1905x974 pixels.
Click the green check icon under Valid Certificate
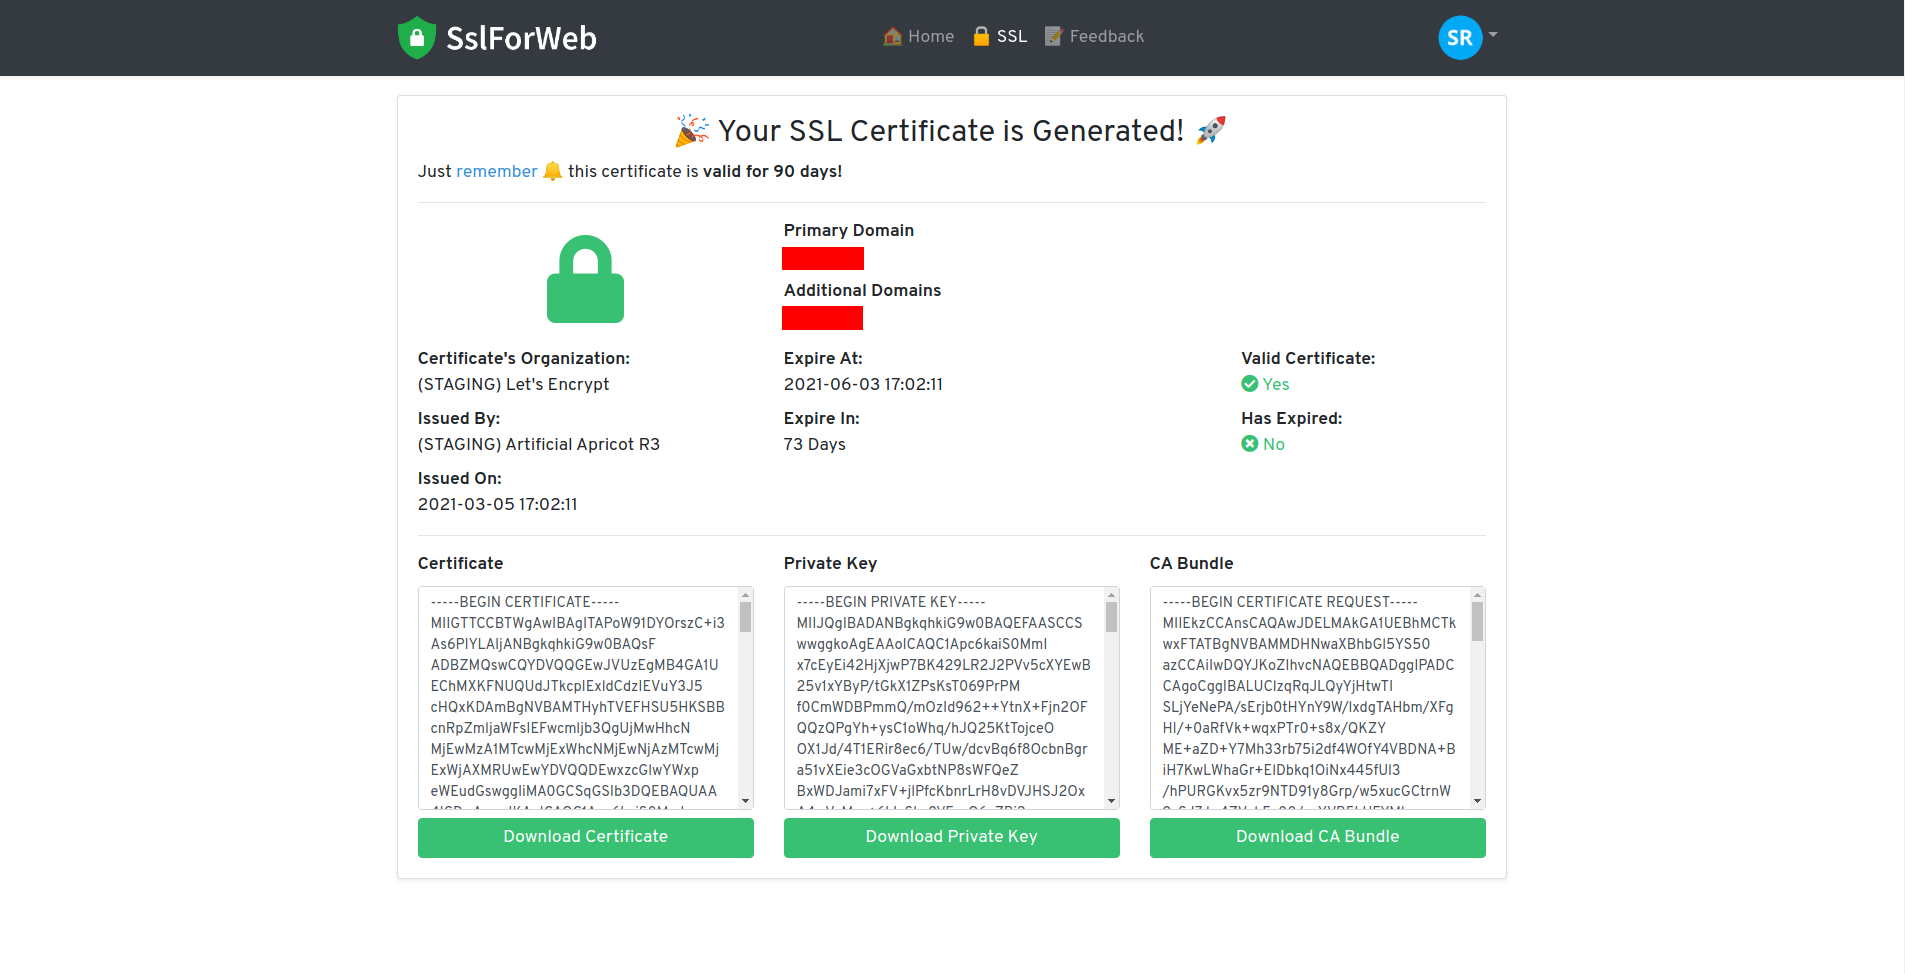pyautogui.click(x=1249, y=384)
